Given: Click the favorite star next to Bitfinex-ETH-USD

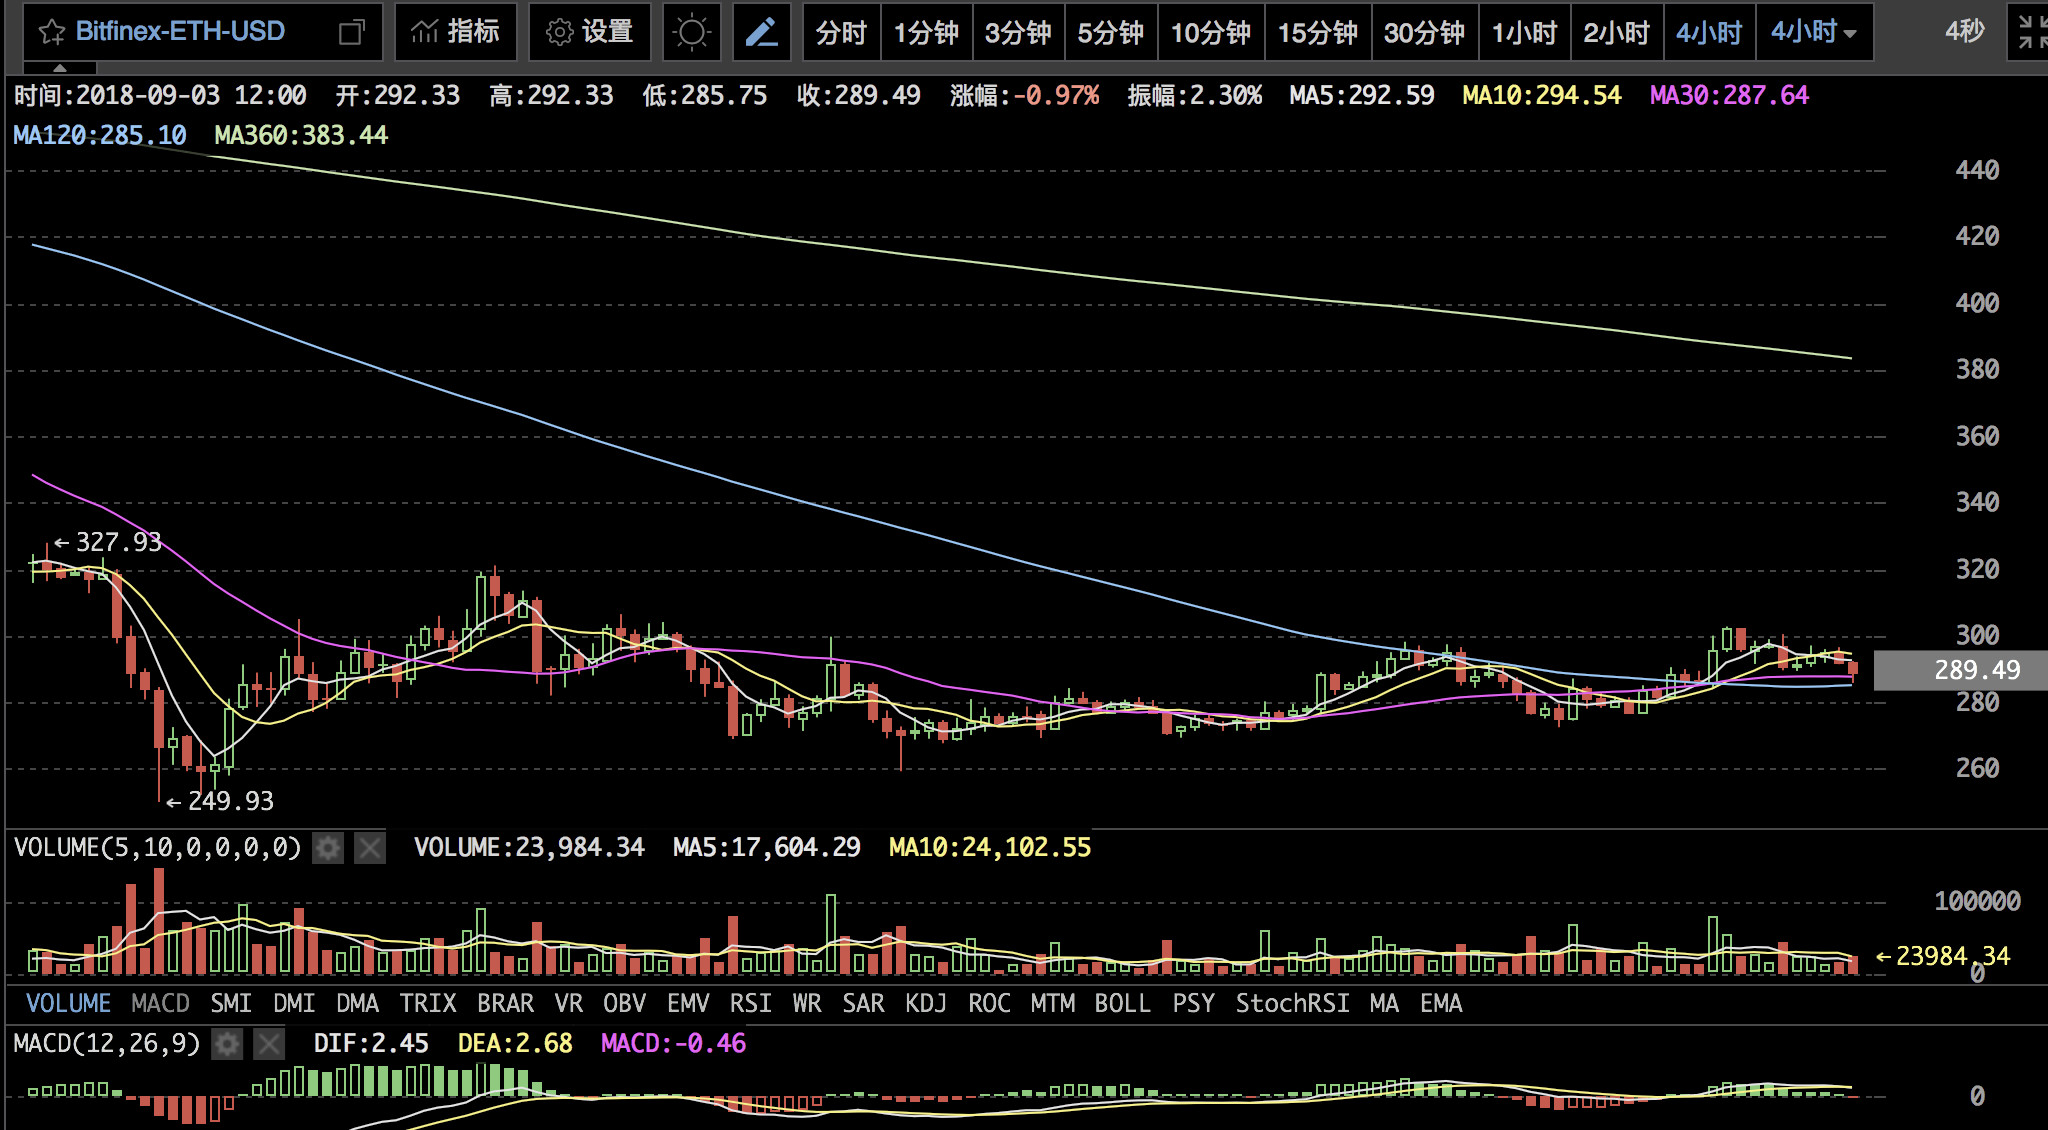Looking at the screenshot, I should coord(52,32).
